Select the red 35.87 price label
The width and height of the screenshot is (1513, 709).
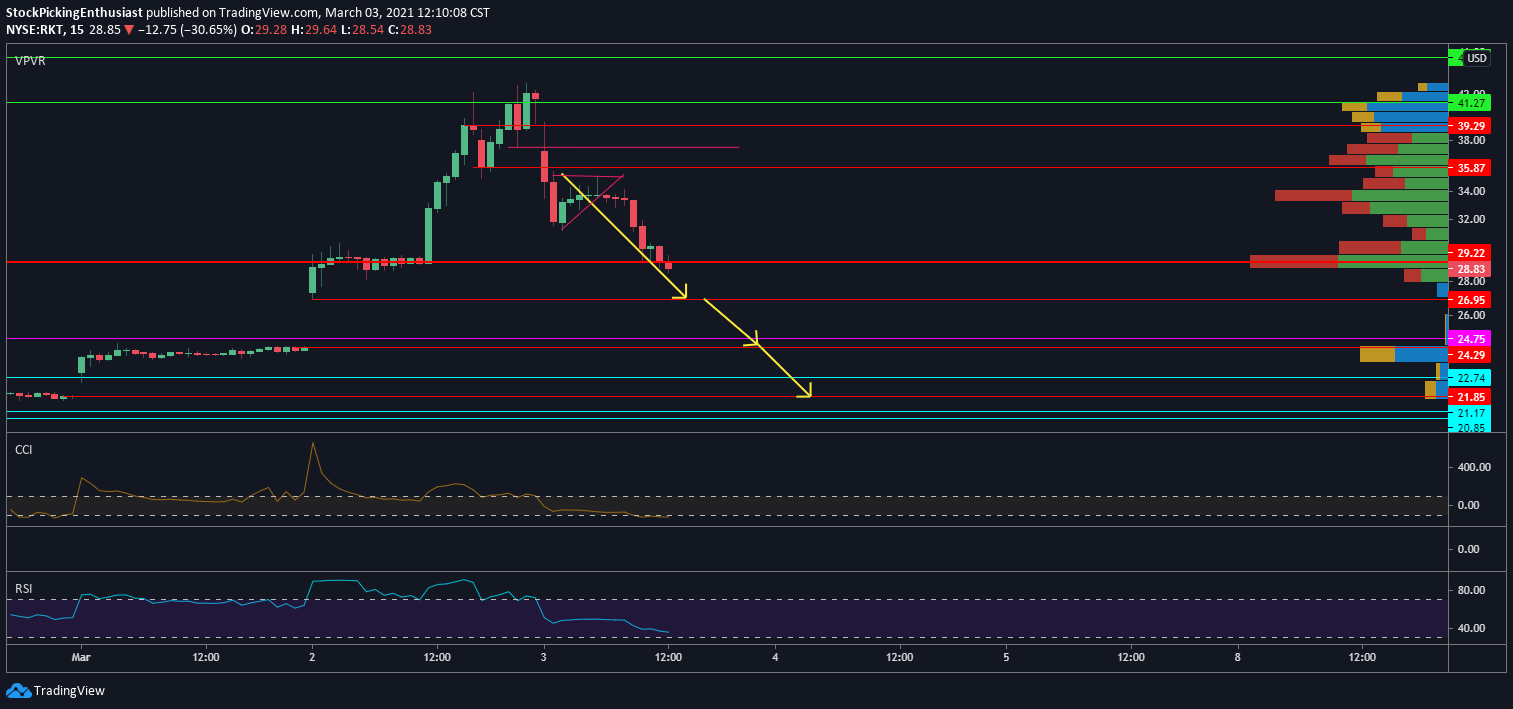tap(1469, 167)
